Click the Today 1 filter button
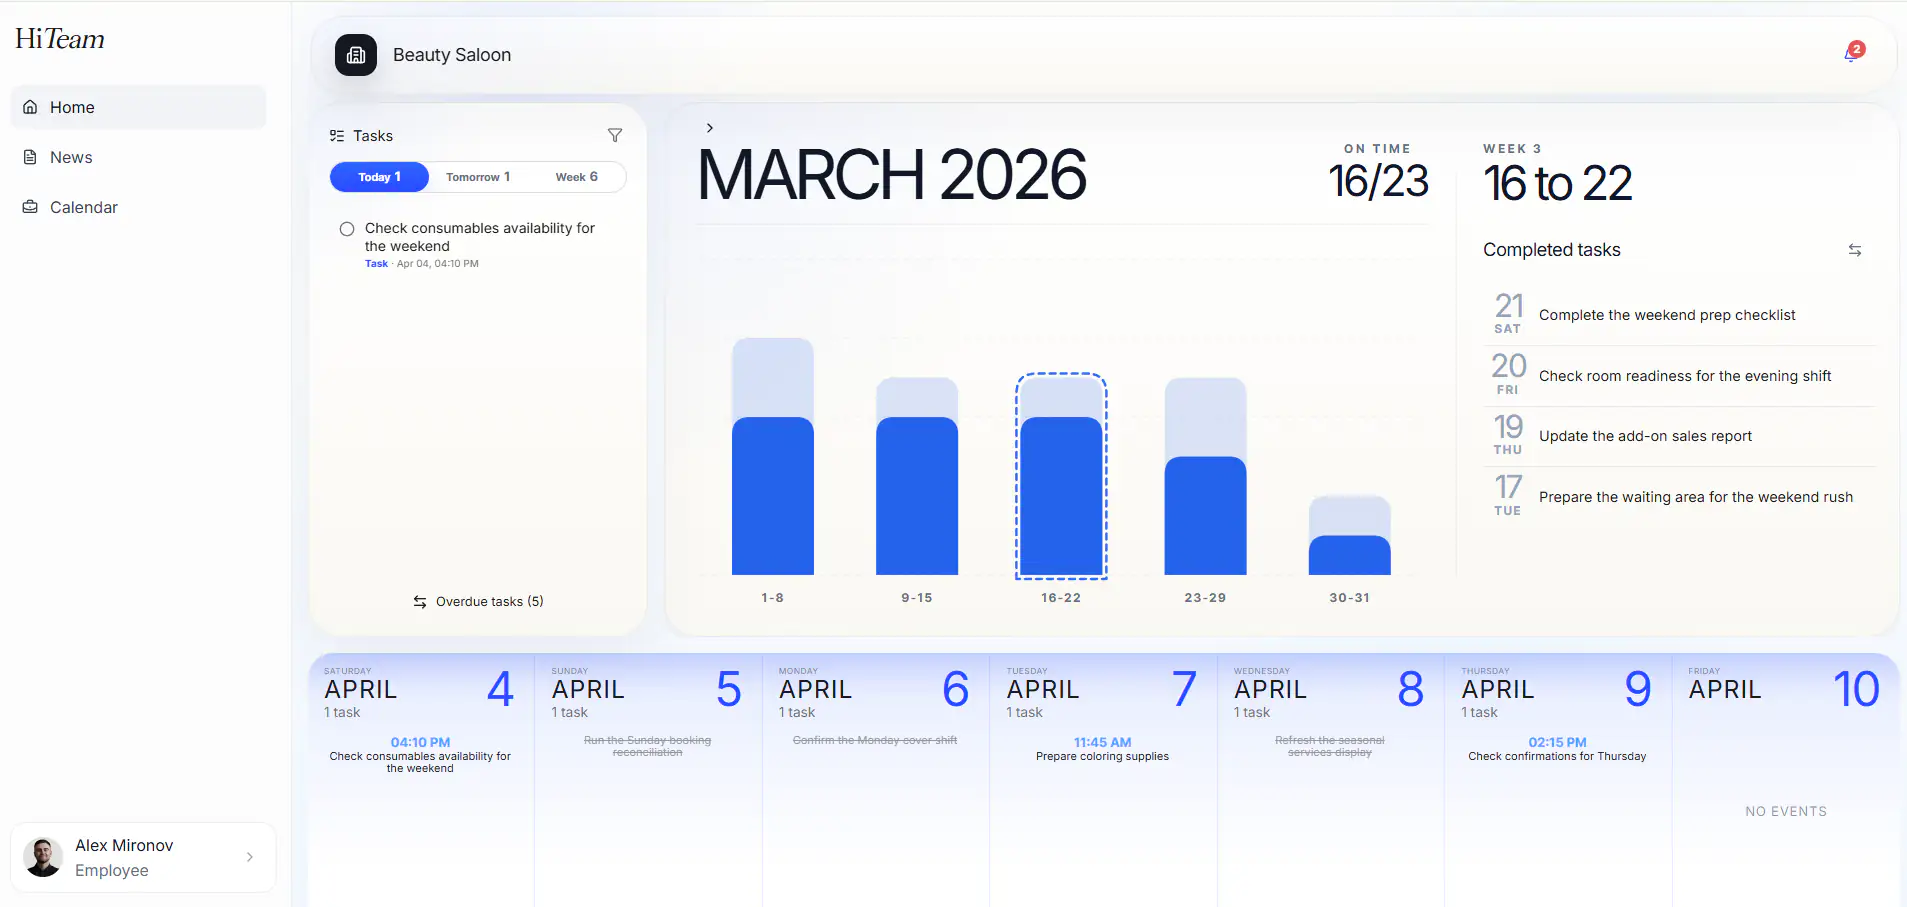 [379, 177]
